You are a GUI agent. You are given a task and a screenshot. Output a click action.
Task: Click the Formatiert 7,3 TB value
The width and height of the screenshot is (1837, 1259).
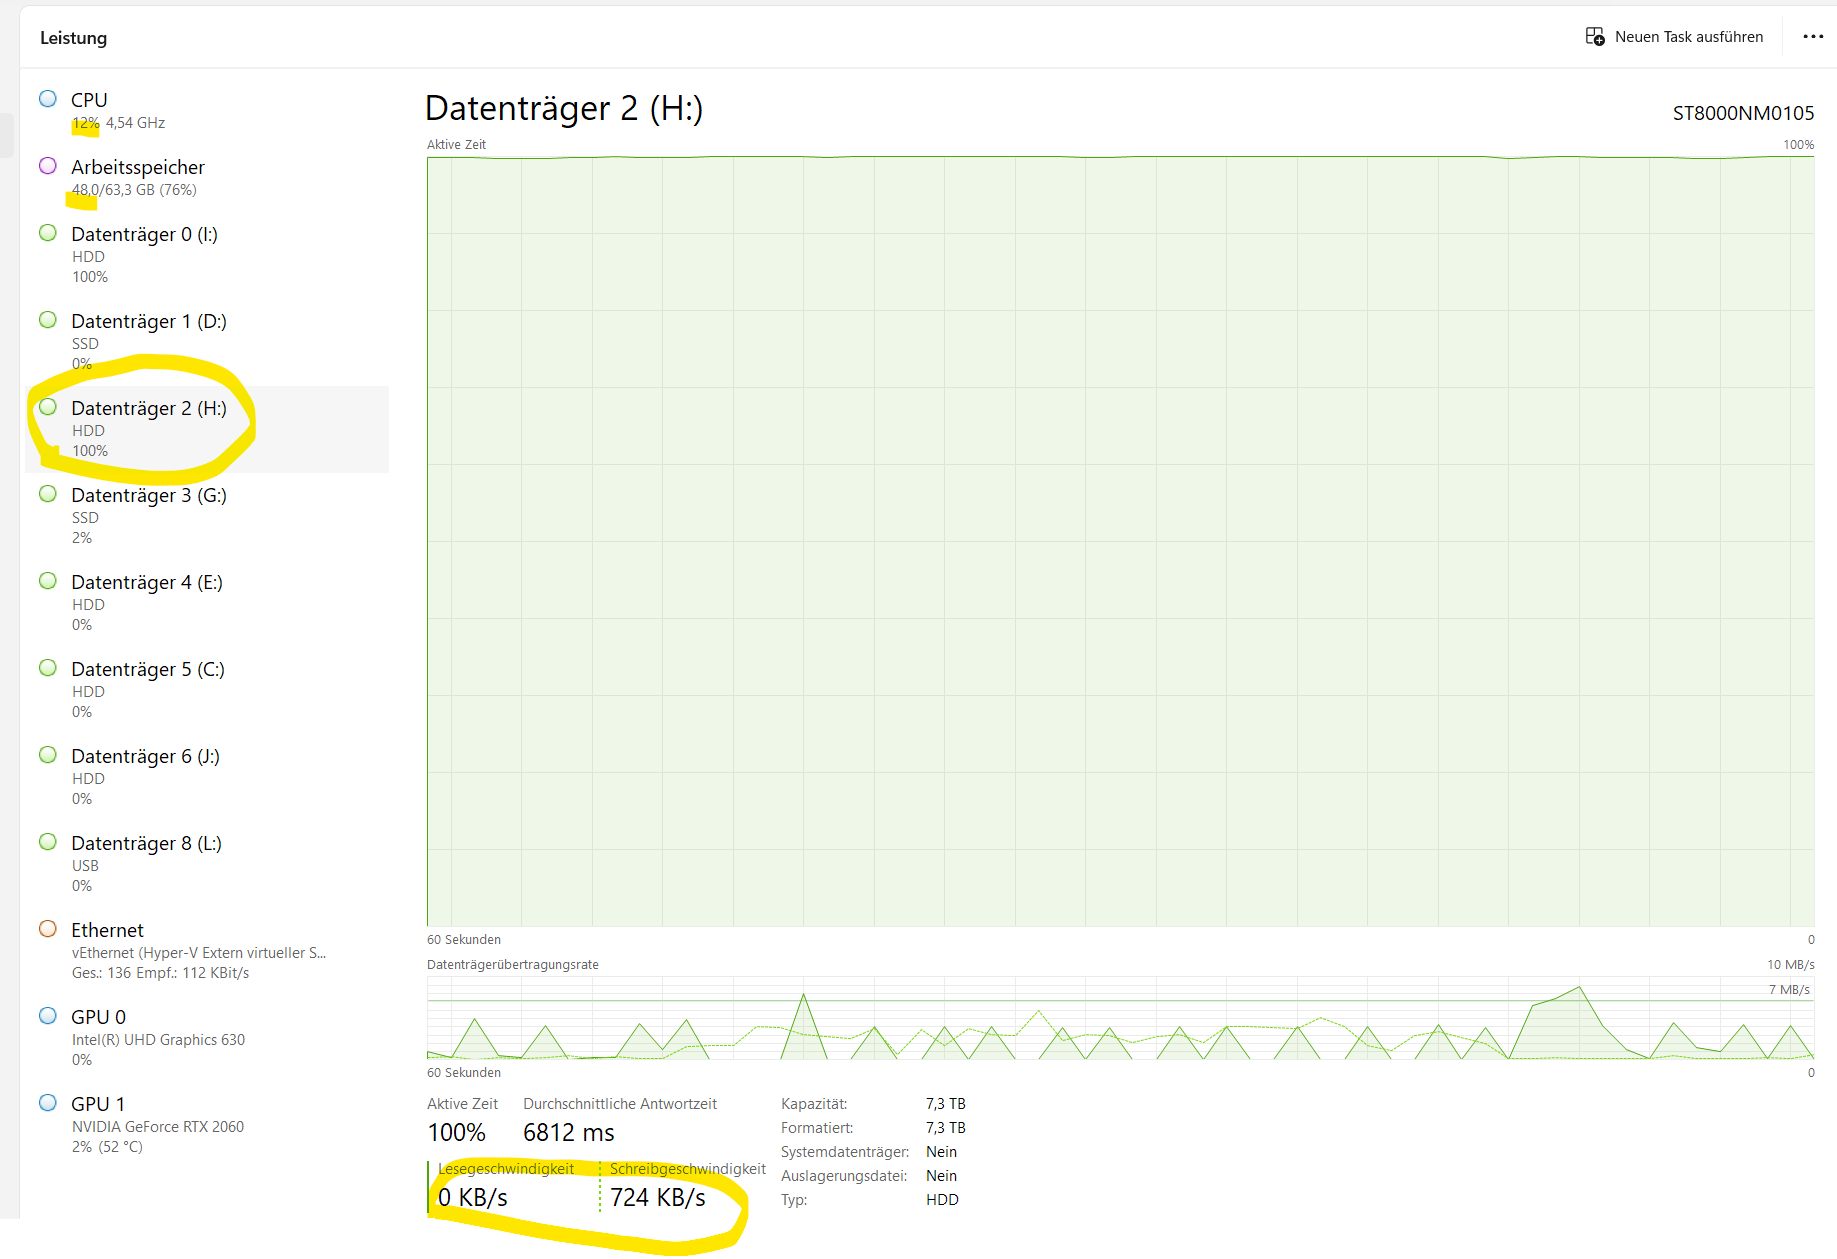[945, 1128]
